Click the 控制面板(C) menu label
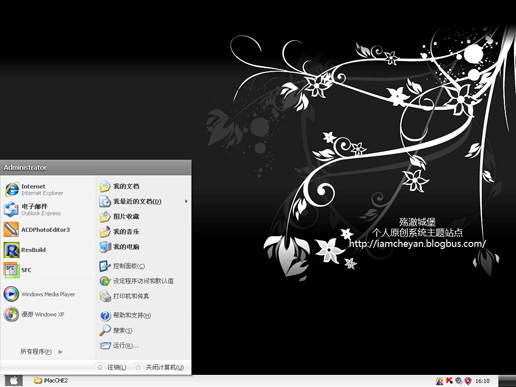Image resolution: width=516 pixels, height=387 pixels. [x=129, y=266]
